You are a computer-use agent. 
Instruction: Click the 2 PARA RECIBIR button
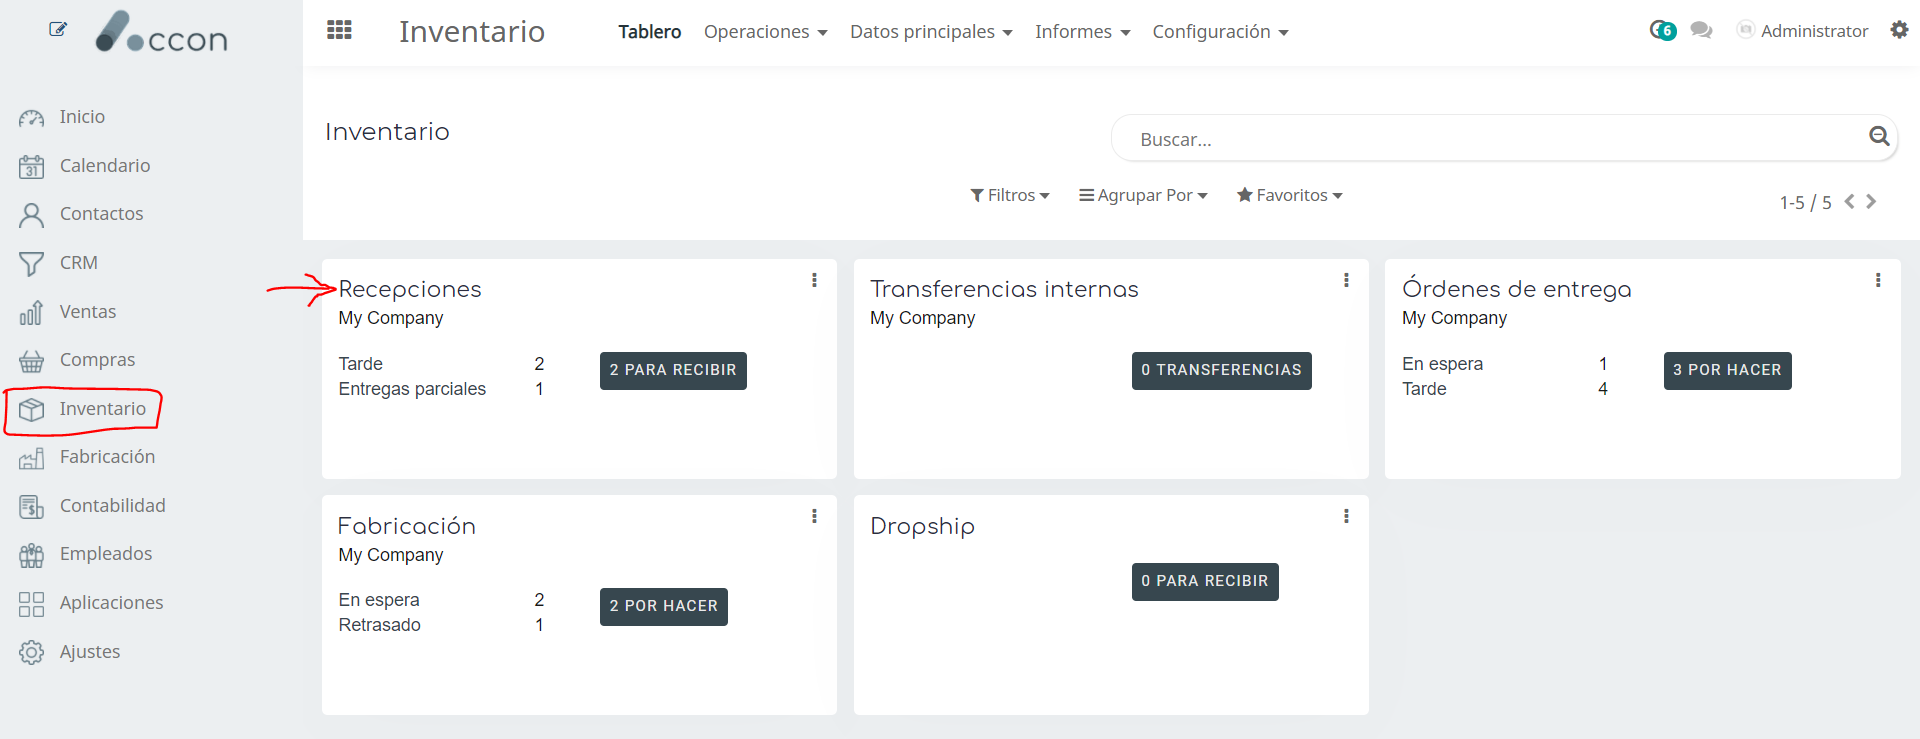[x=673, y=370]
